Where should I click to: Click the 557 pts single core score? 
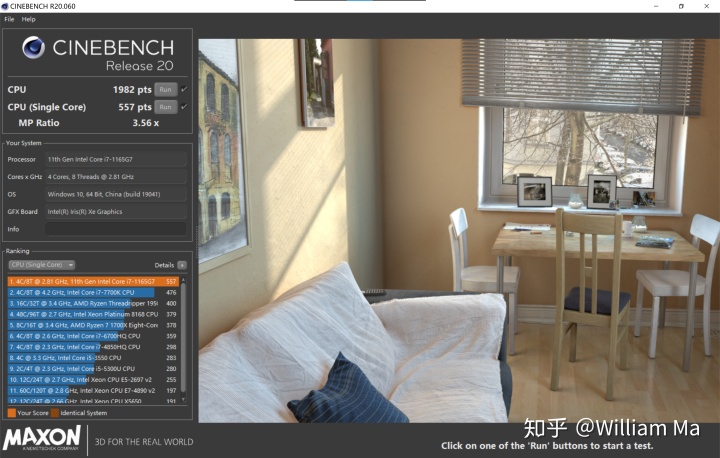coord(135,107)
